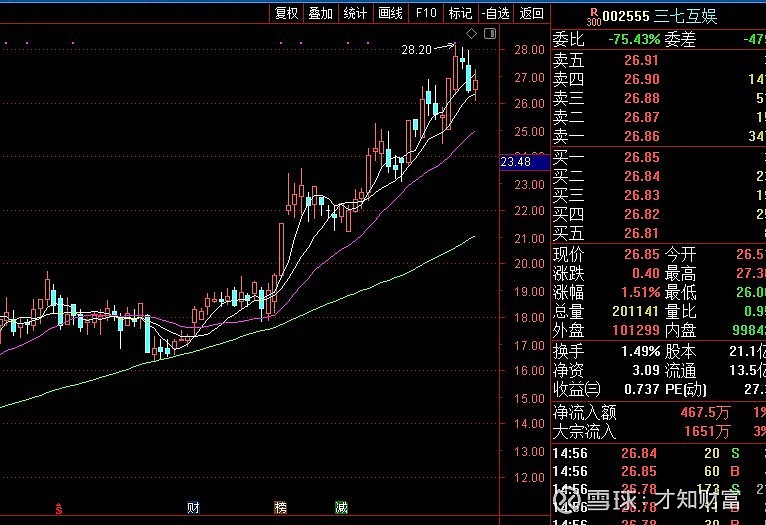766x525 pixels.
Task: Click the 最低 low price label
Action: (x=680, y=293)
